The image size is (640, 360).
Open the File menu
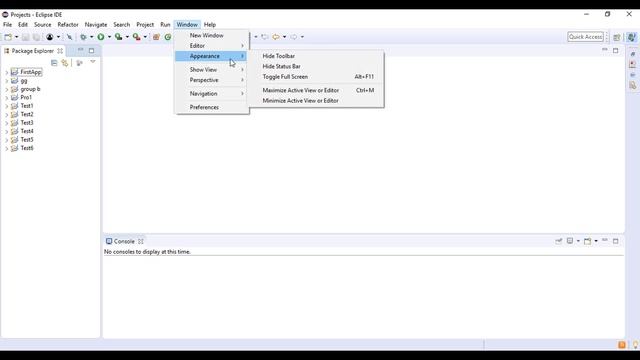pyautogui.click(x=7, y=24)
